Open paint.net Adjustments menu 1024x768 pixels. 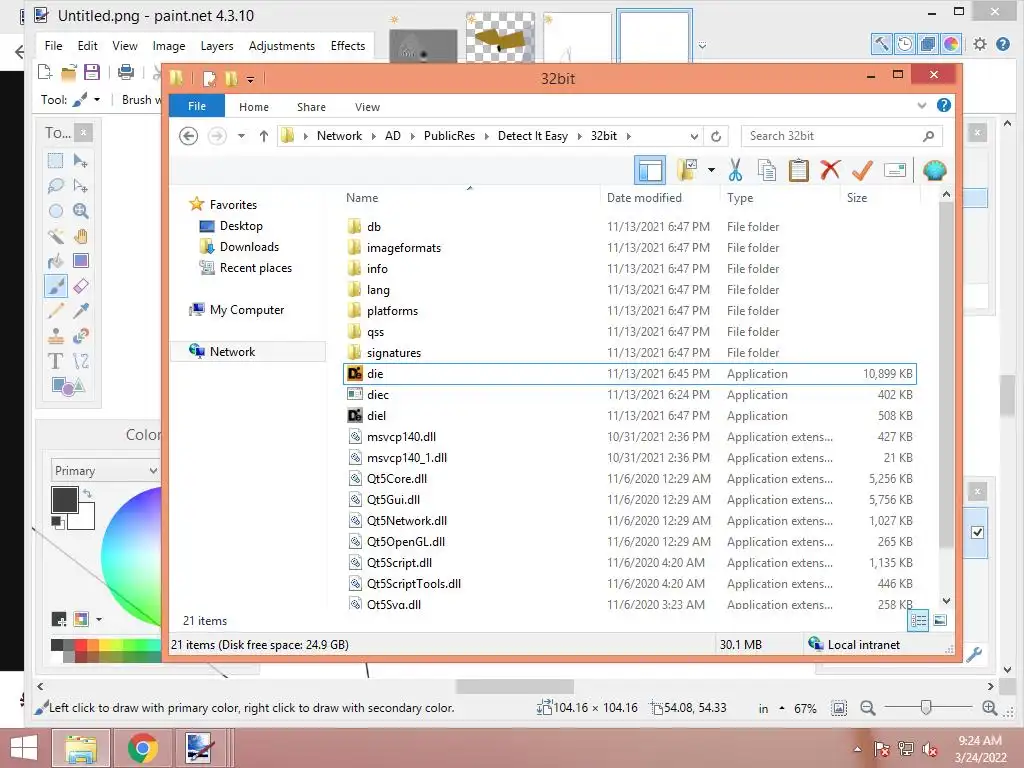(281, 46)
